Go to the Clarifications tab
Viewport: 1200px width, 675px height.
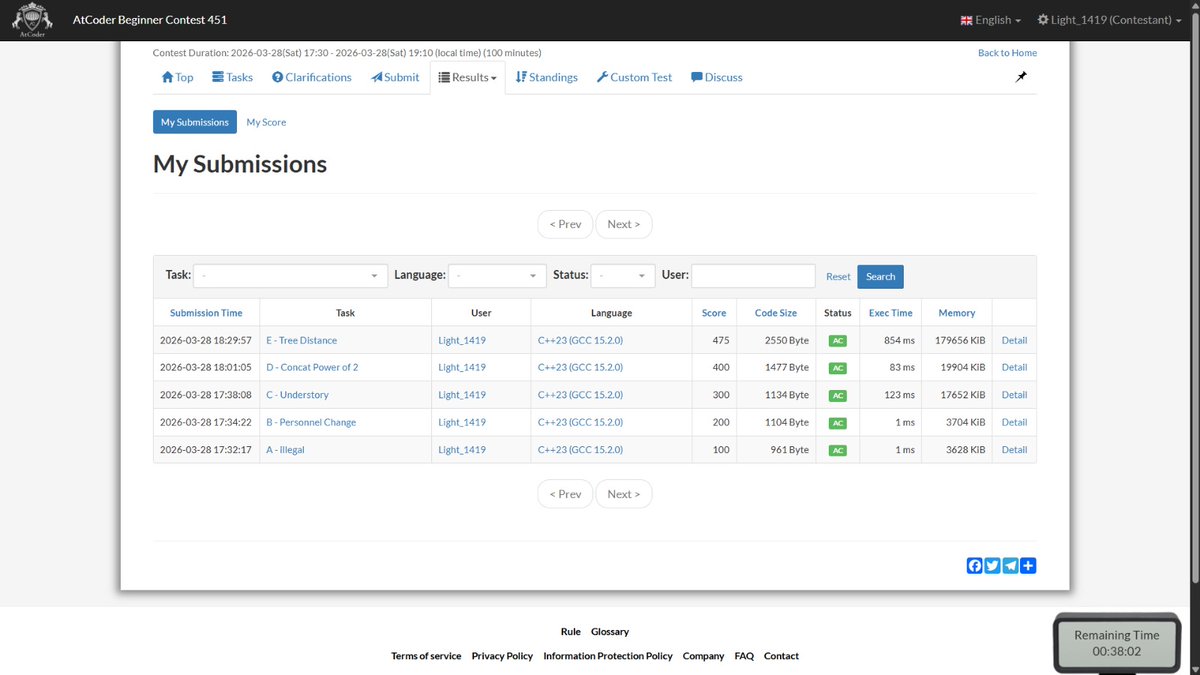(312, 77)
